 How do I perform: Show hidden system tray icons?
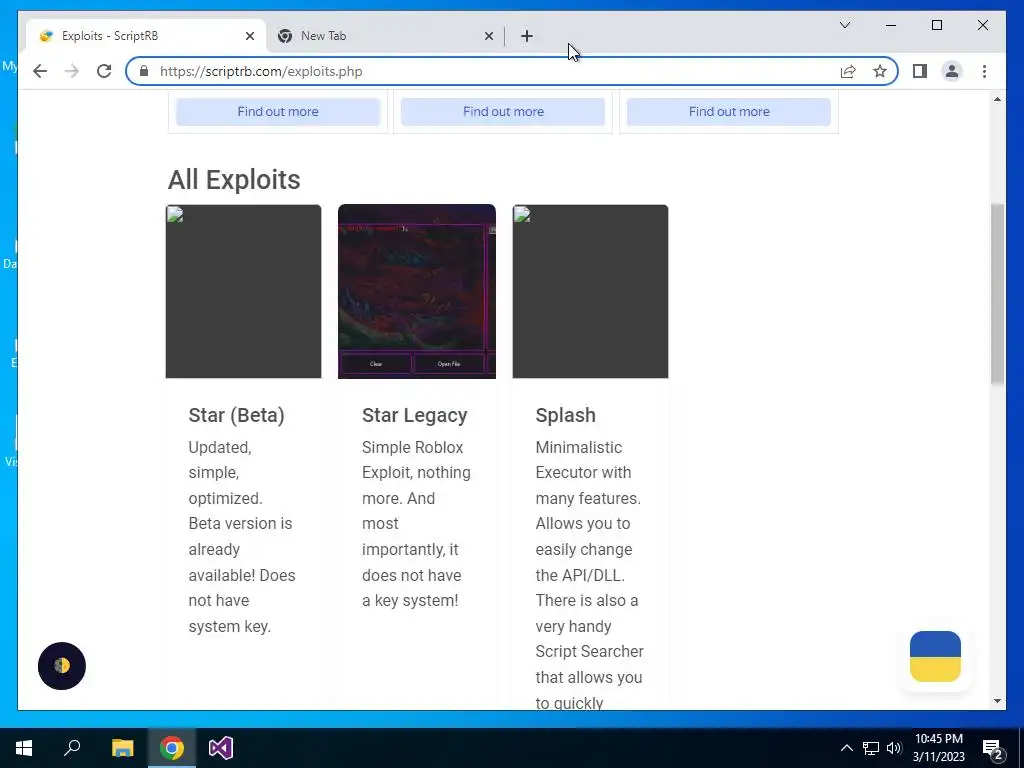[846, 748]
